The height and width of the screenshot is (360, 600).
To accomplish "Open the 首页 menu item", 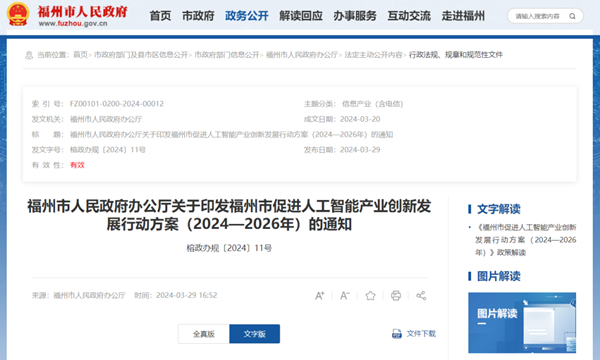I will tap(160, 16).
